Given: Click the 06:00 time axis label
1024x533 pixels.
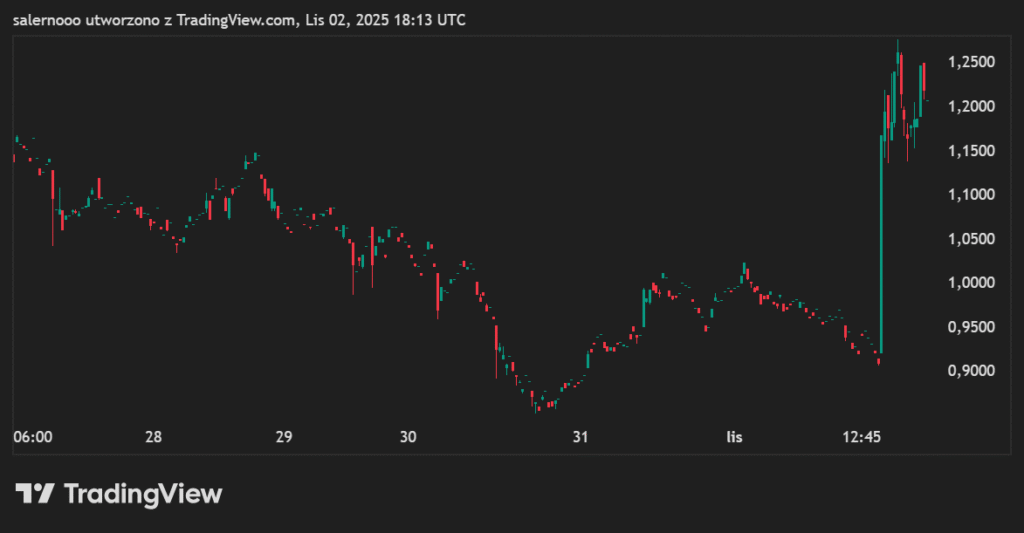Looking at the screenshot, I should pos(32,437).
